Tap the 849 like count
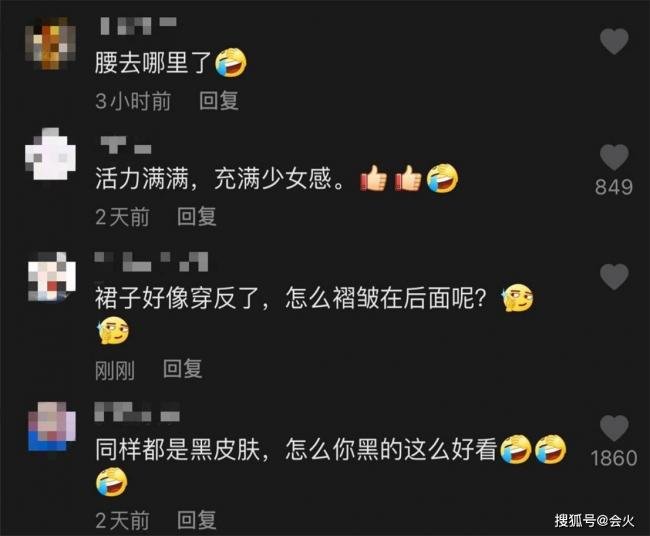 click(614, 187)
